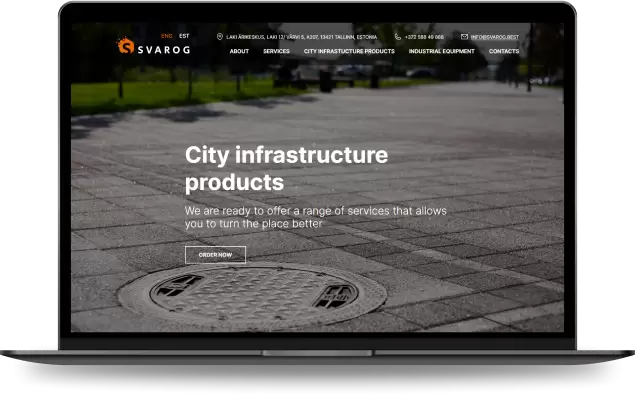635x398 pixels.
Task: Switch language to ENG
Action: click(166, 36)
